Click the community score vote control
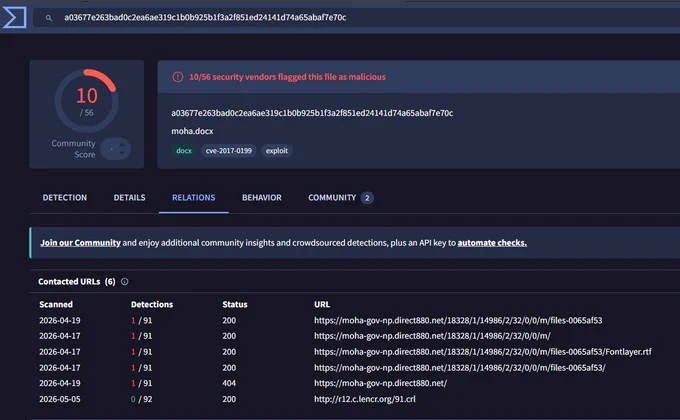 click(116, 149)
